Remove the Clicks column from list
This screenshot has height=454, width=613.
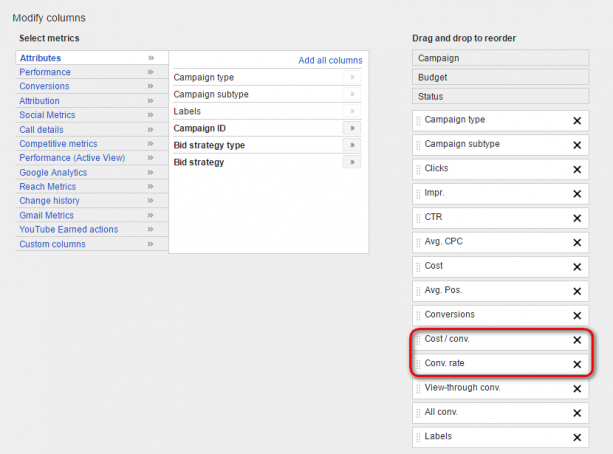[577, 169]
